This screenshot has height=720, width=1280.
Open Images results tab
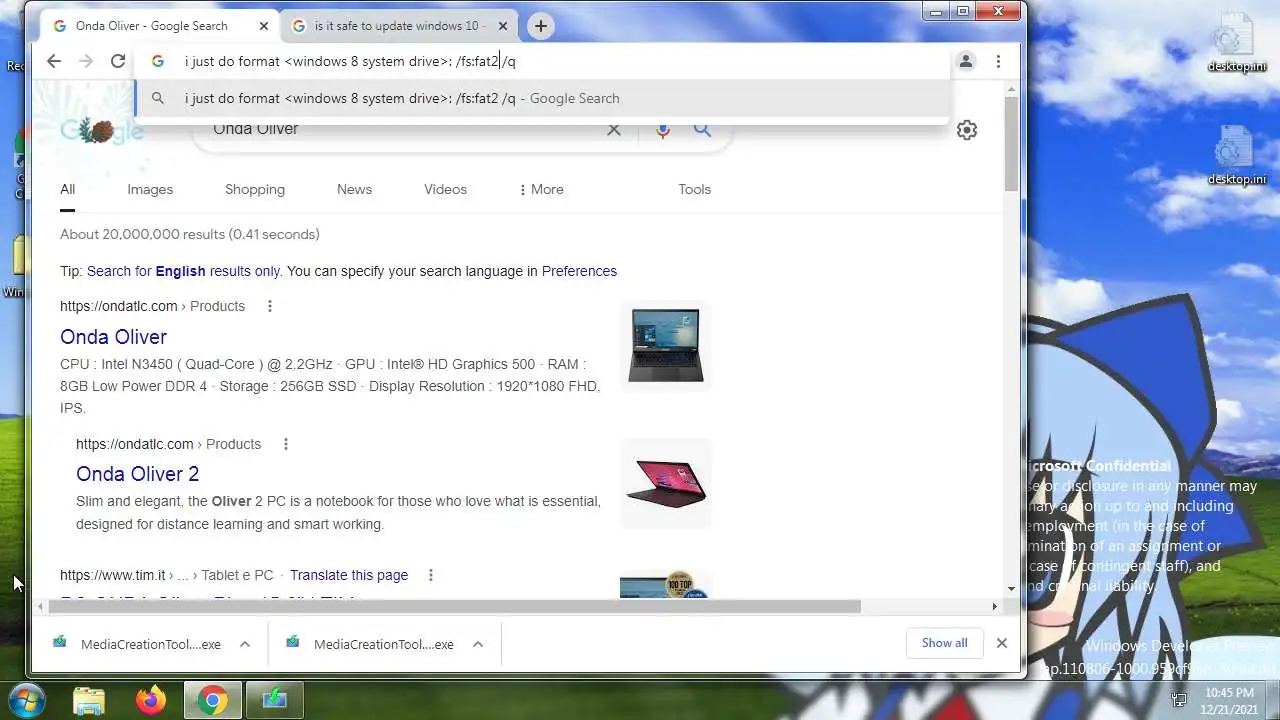[x=150, y=189]
